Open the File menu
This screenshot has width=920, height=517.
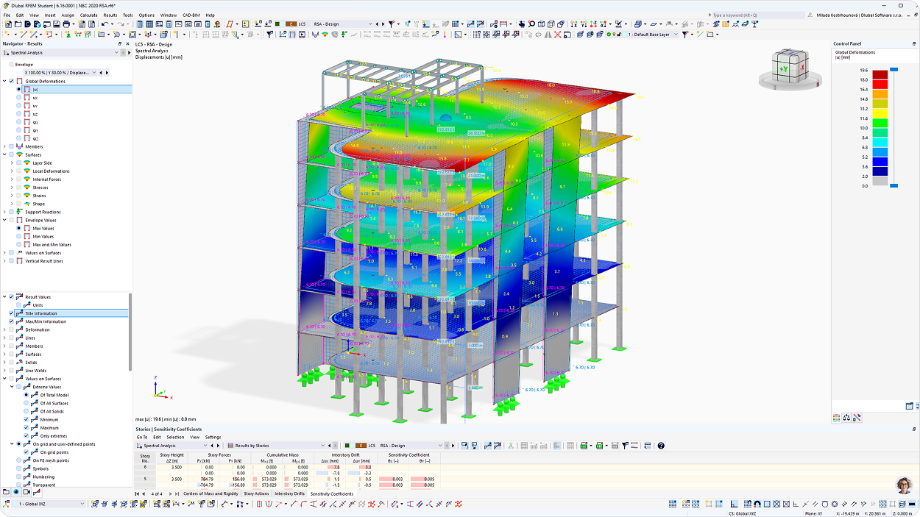pos(6,15)
